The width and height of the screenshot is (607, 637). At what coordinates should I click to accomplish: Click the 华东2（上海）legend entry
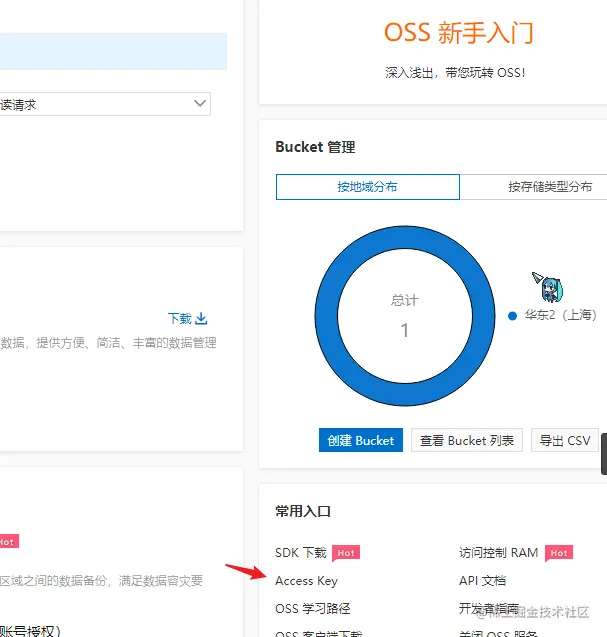point(553,315)
